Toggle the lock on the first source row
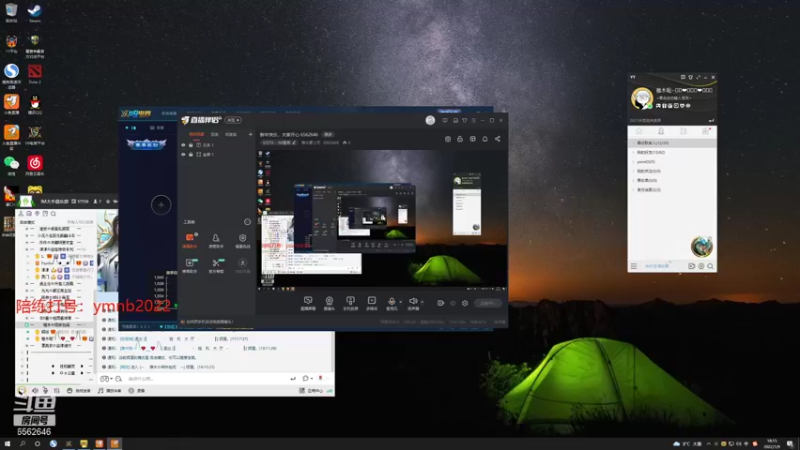This screenshot has width=800, height=450. [191, 145]
